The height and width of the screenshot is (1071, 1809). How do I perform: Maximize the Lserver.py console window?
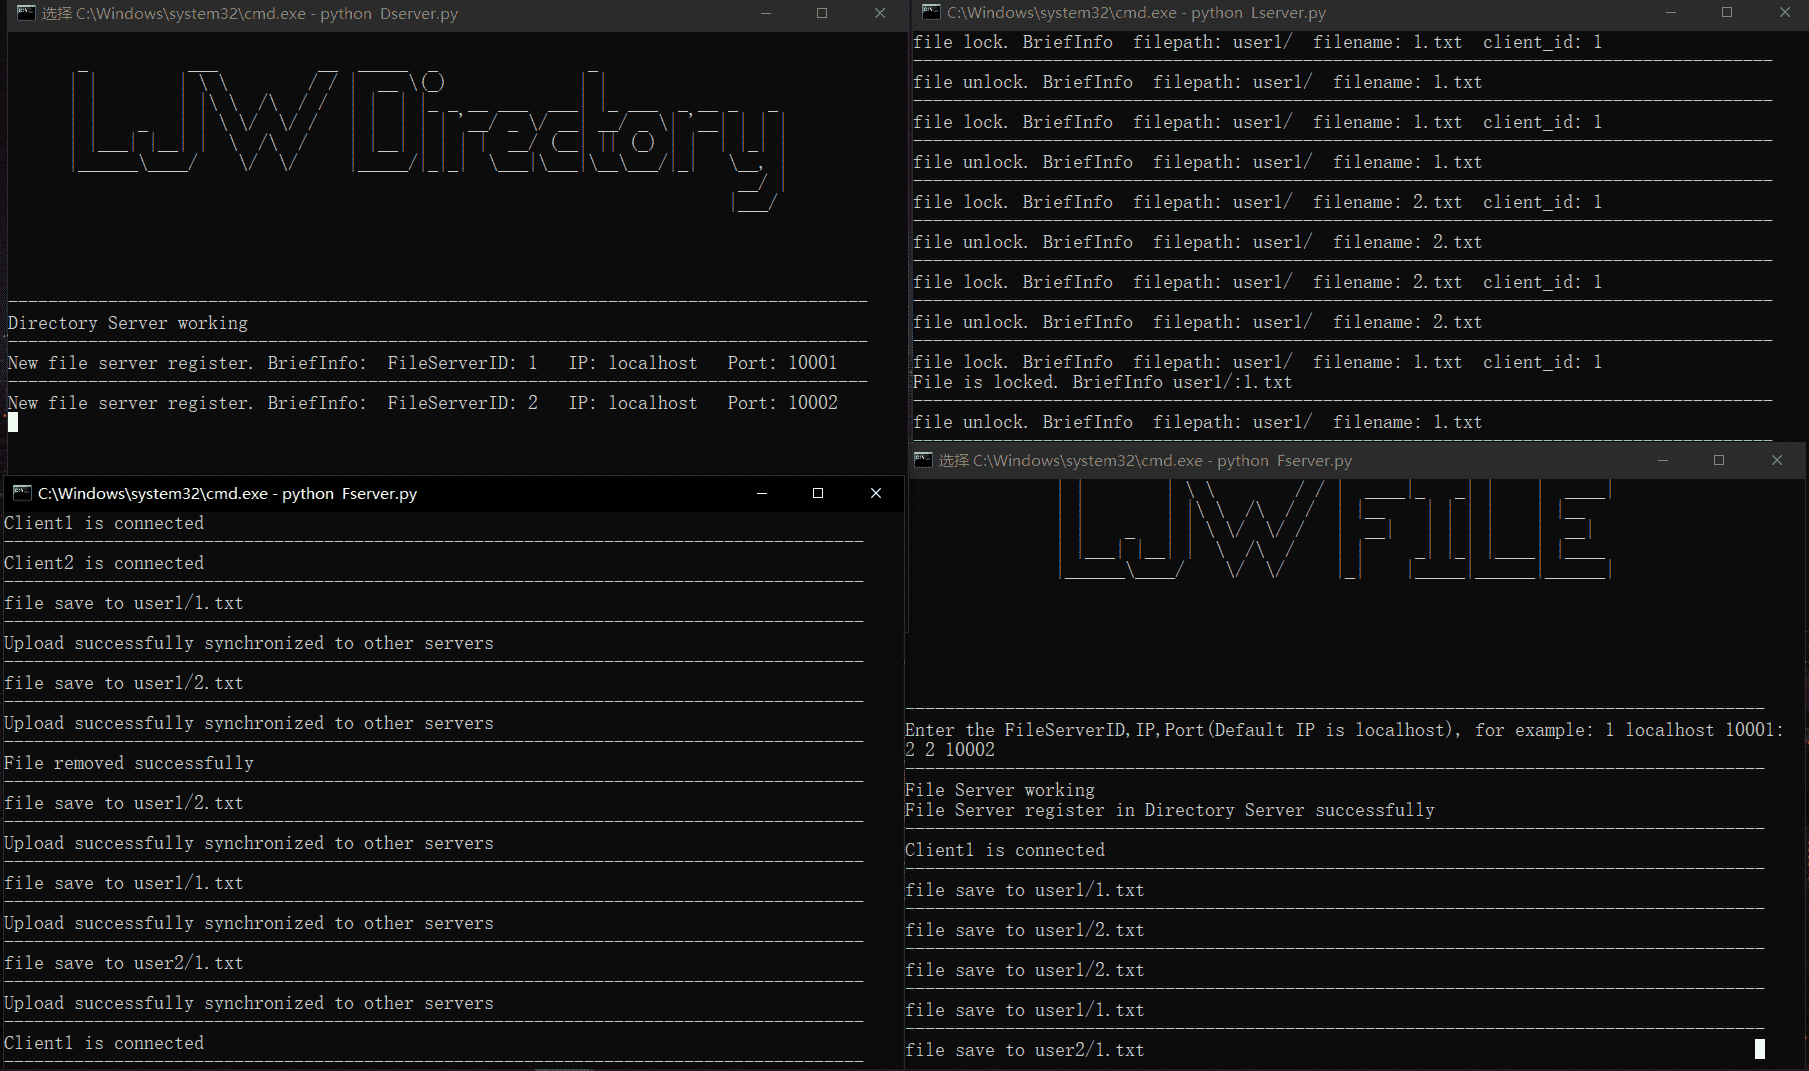click(1726, 12)
